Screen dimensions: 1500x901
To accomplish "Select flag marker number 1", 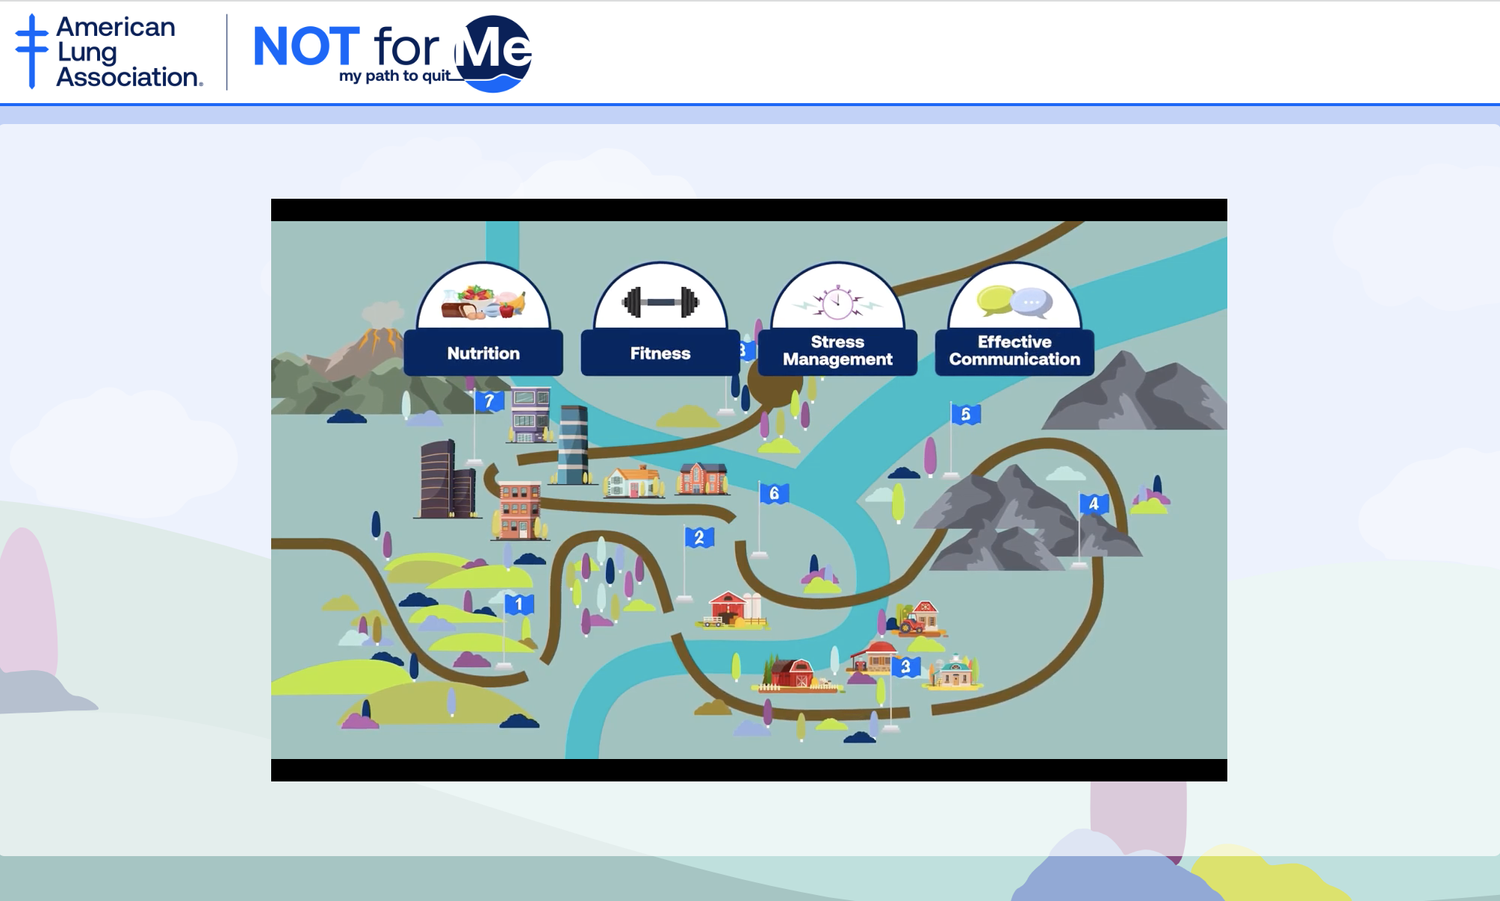I will point(519,604).
